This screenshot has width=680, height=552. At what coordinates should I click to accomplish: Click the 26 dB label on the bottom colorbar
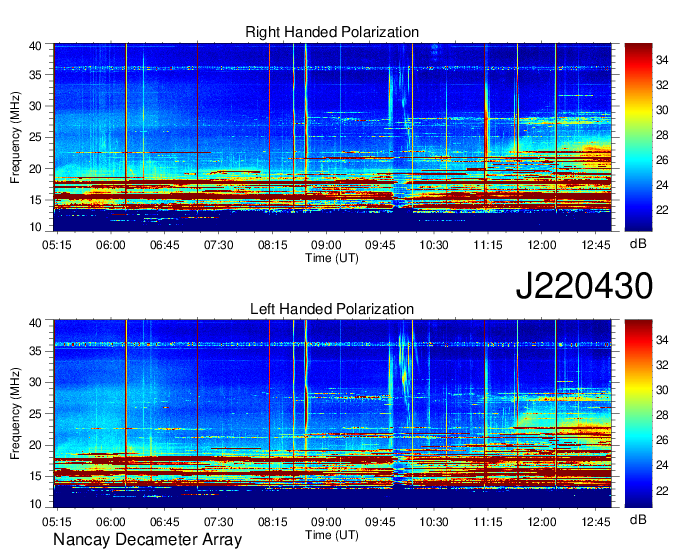[662, 440]
